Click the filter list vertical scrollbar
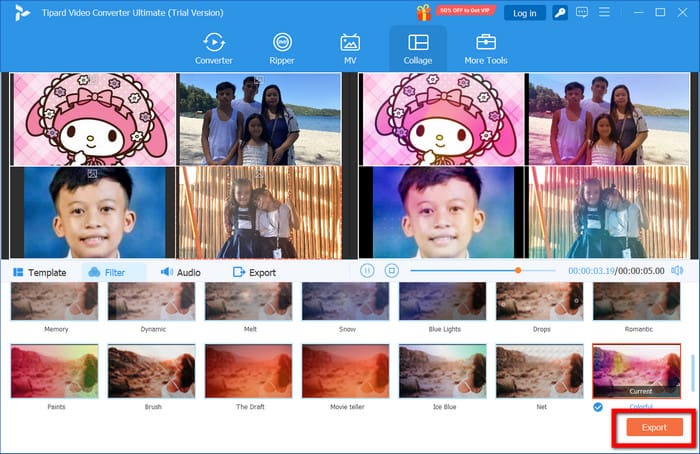 pyautogui.click(x=692, y=371)
